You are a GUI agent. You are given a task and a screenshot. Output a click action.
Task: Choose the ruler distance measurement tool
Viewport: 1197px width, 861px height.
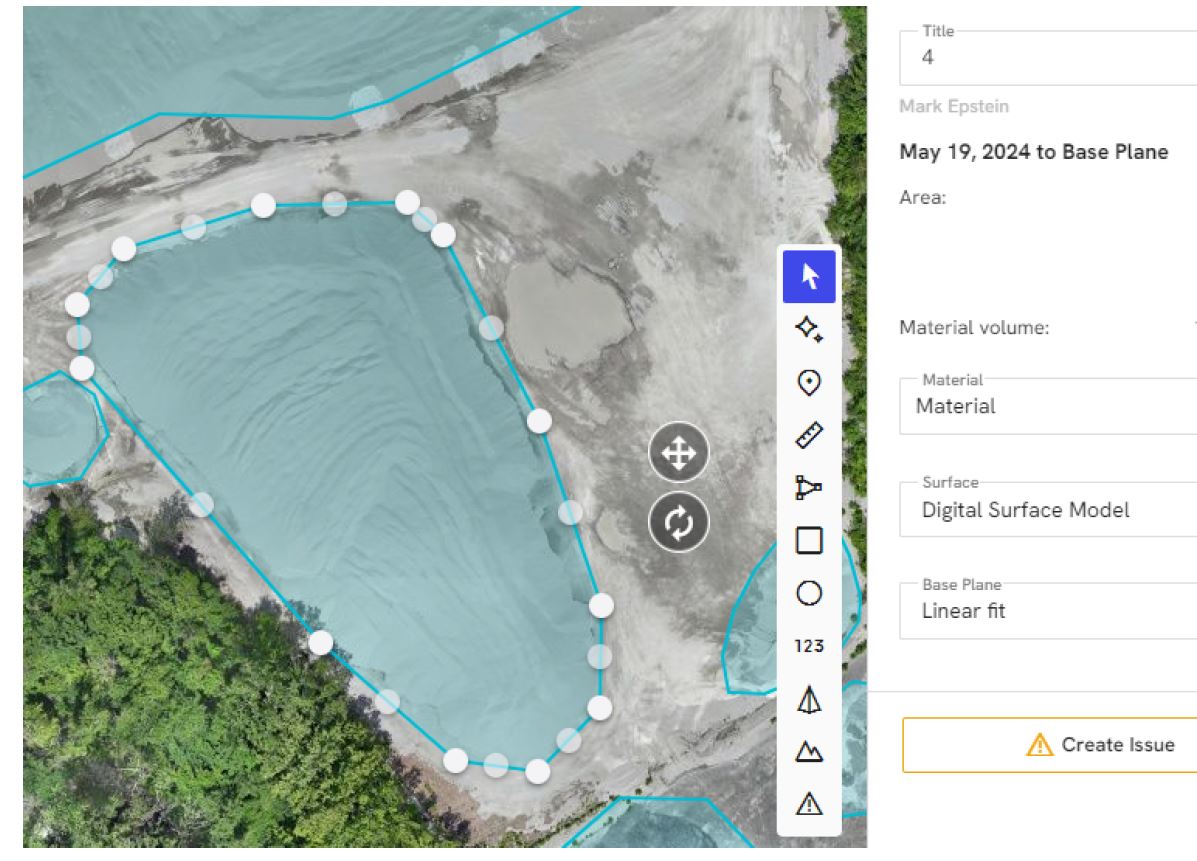pos(808,434)
